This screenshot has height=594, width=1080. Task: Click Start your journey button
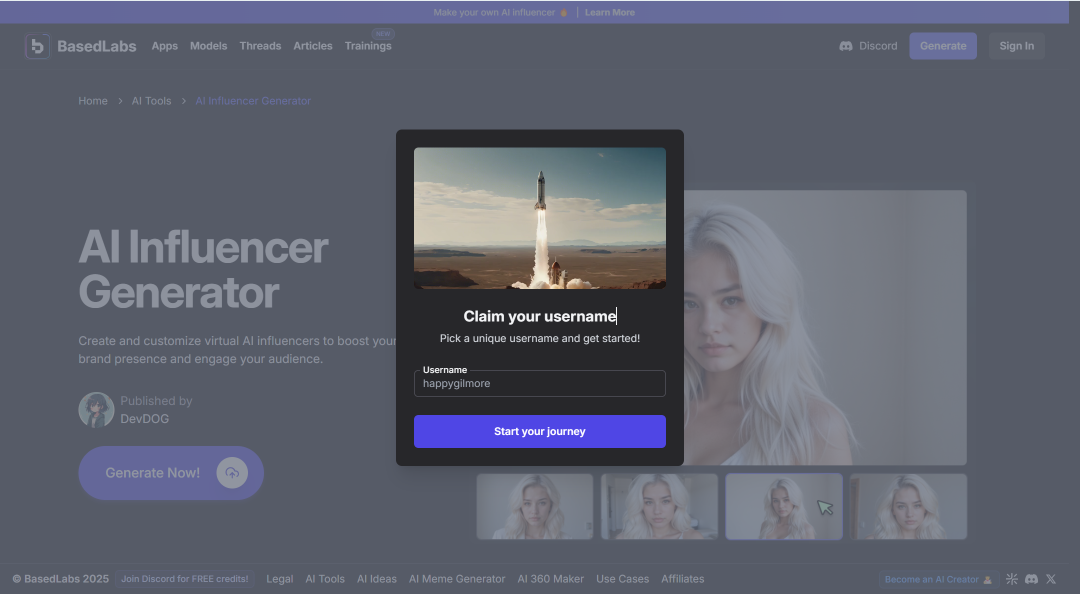(540, 431)
